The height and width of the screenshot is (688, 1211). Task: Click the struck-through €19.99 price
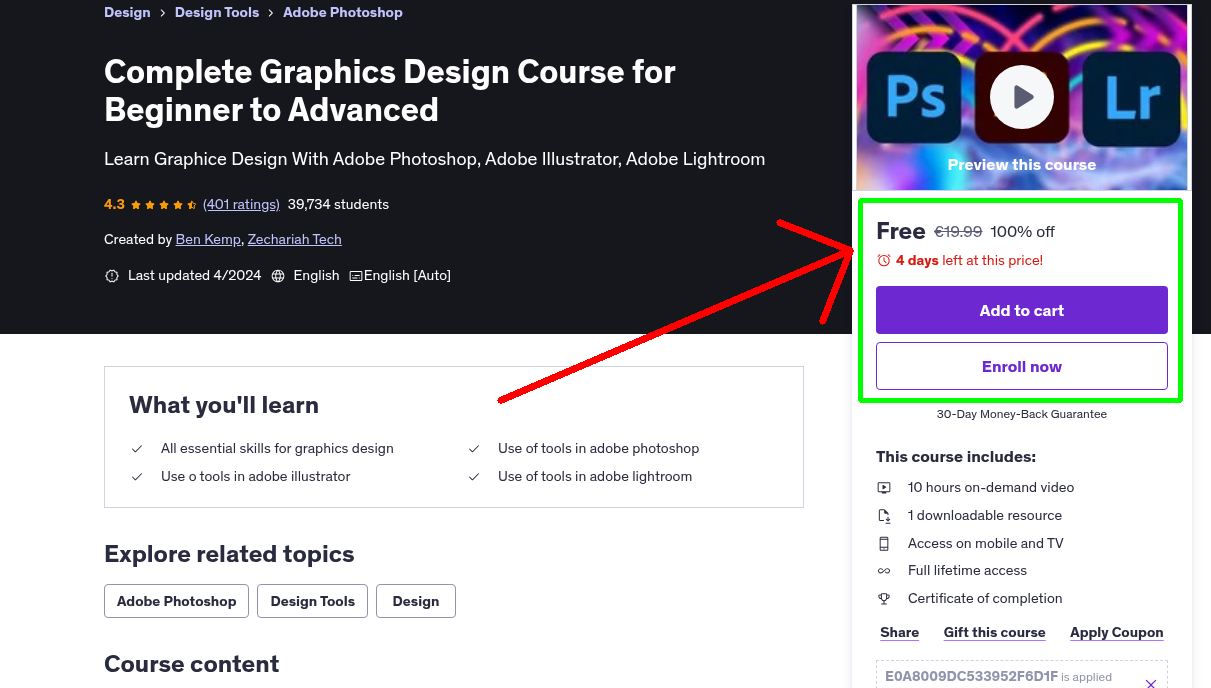pos(957,232)
